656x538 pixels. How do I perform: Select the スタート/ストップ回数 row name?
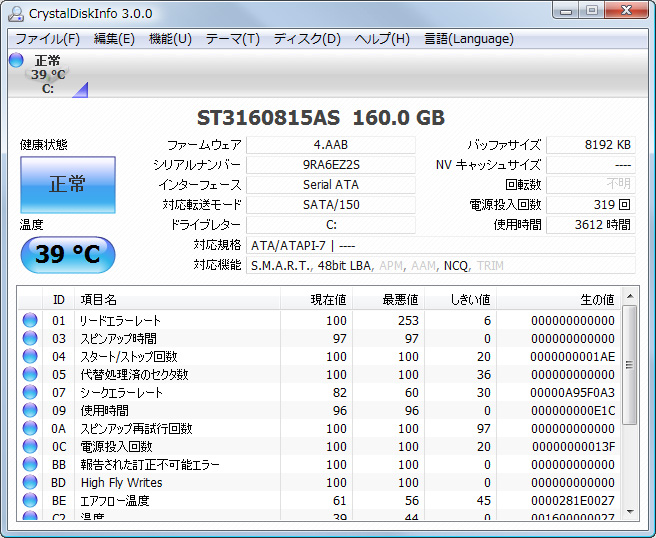pos(129,356)
